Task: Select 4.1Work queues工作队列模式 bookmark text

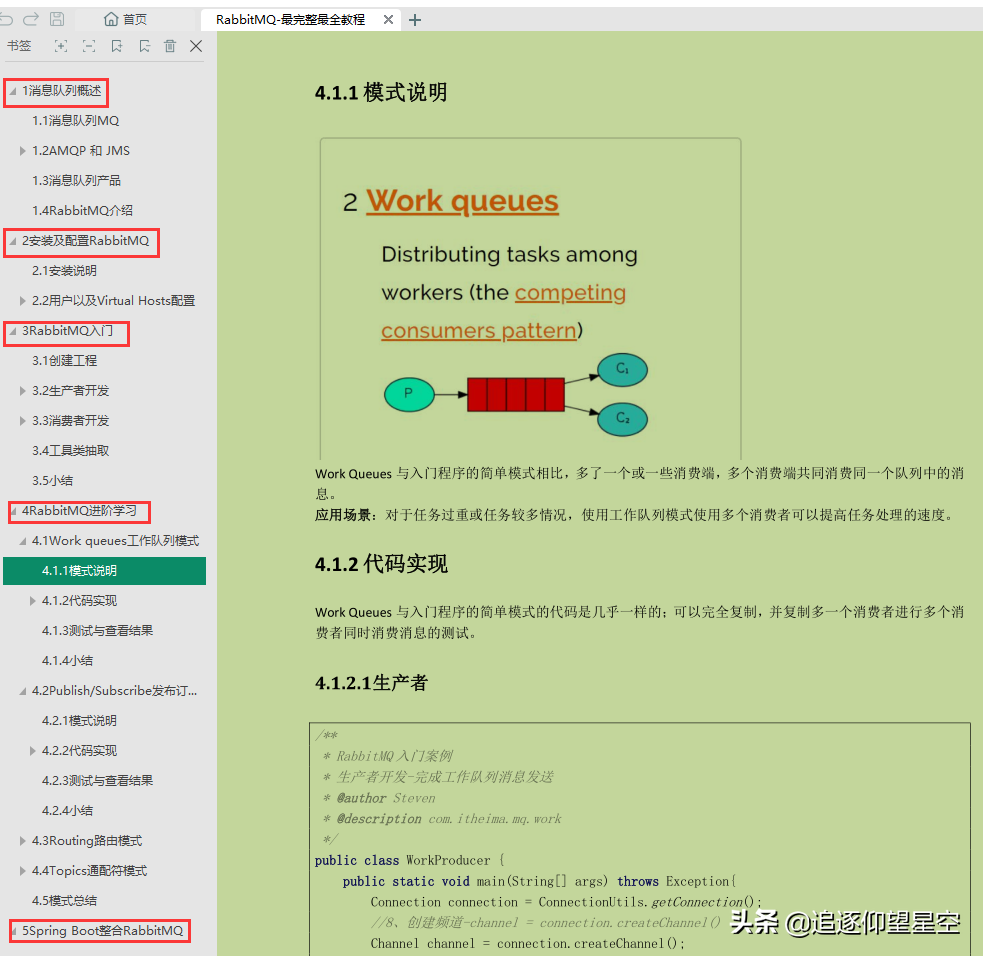Action: [115, 541]
